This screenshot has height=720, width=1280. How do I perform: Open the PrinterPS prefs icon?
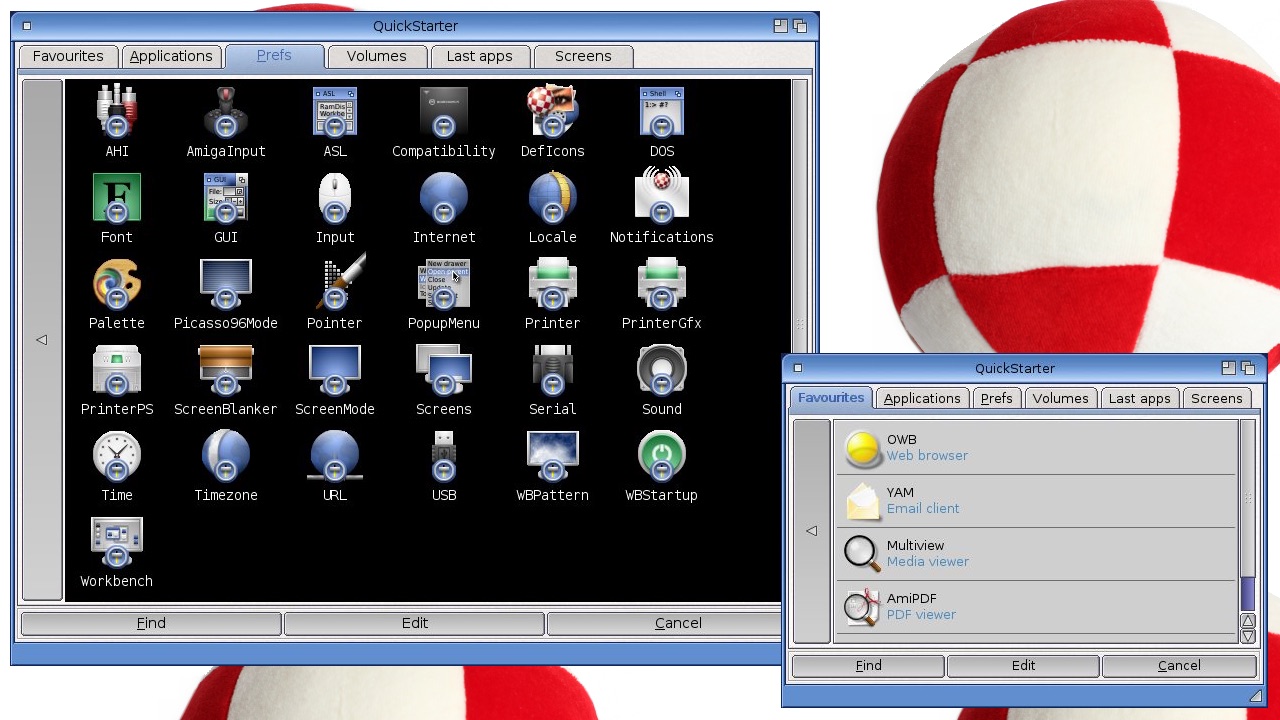click(x=117, y=370)
